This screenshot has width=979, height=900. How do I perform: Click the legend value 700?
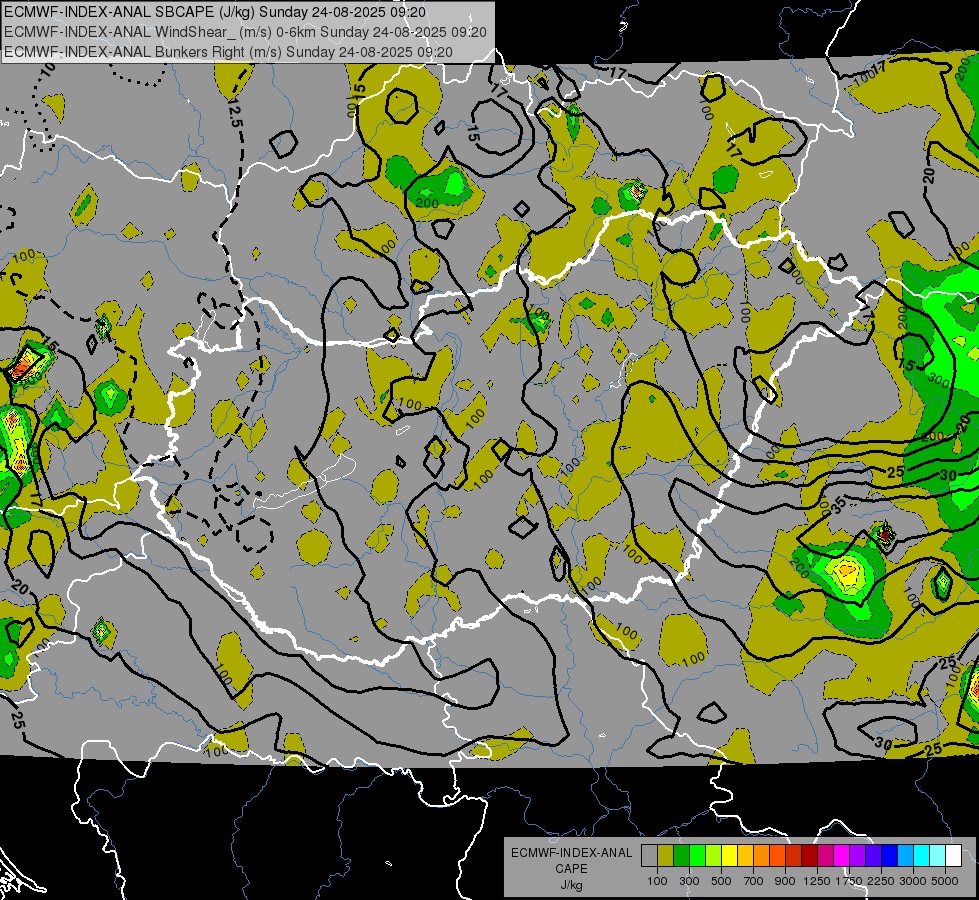[754, 881]
